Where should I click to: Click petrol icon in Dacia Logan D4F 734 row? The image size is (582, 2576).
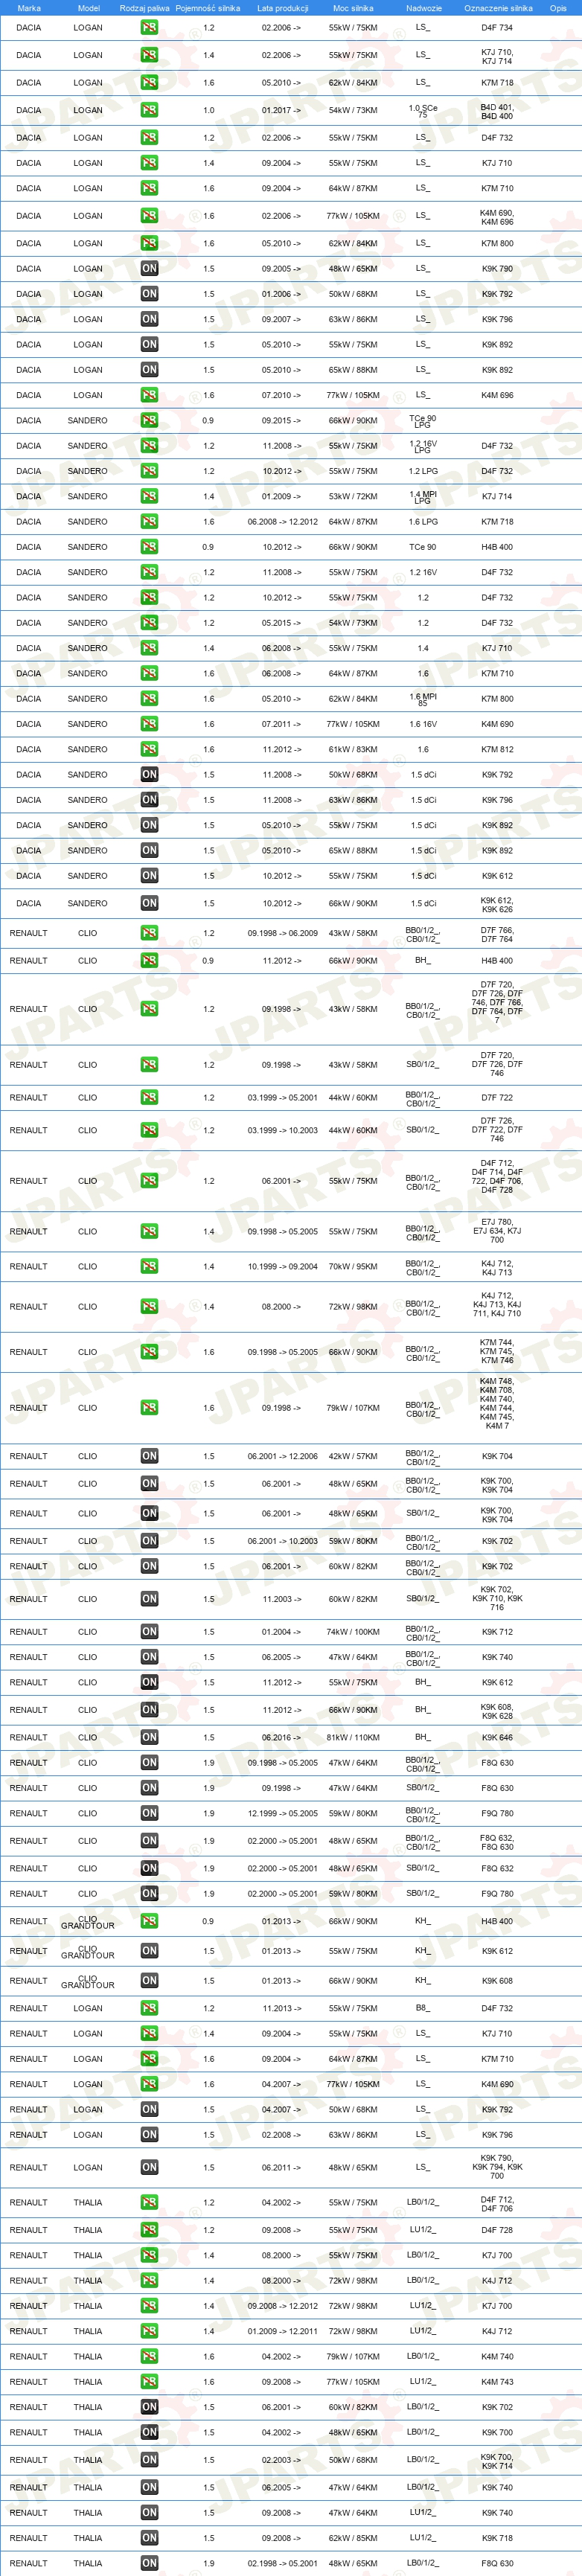tap(149, 28)
